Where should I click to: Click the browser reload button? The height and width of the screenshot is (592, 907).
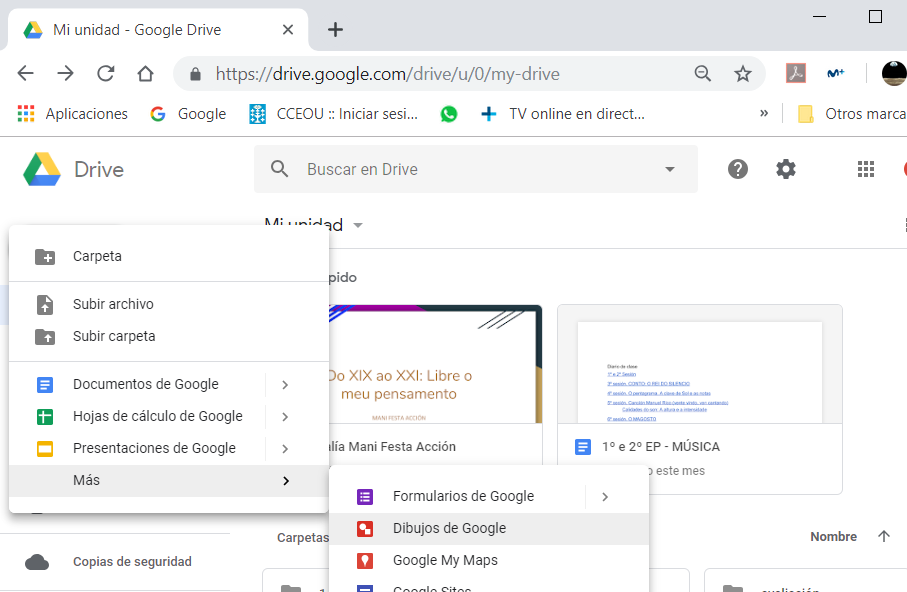pyautogui.click(x=105, y=74)
